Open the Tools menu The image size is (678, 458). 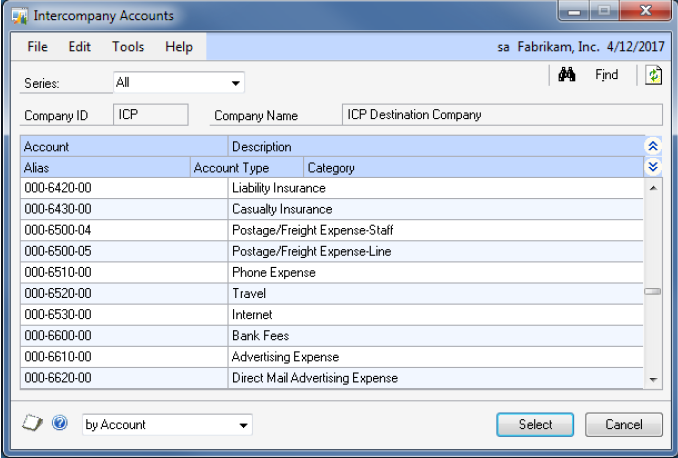[x=128, y=47]
